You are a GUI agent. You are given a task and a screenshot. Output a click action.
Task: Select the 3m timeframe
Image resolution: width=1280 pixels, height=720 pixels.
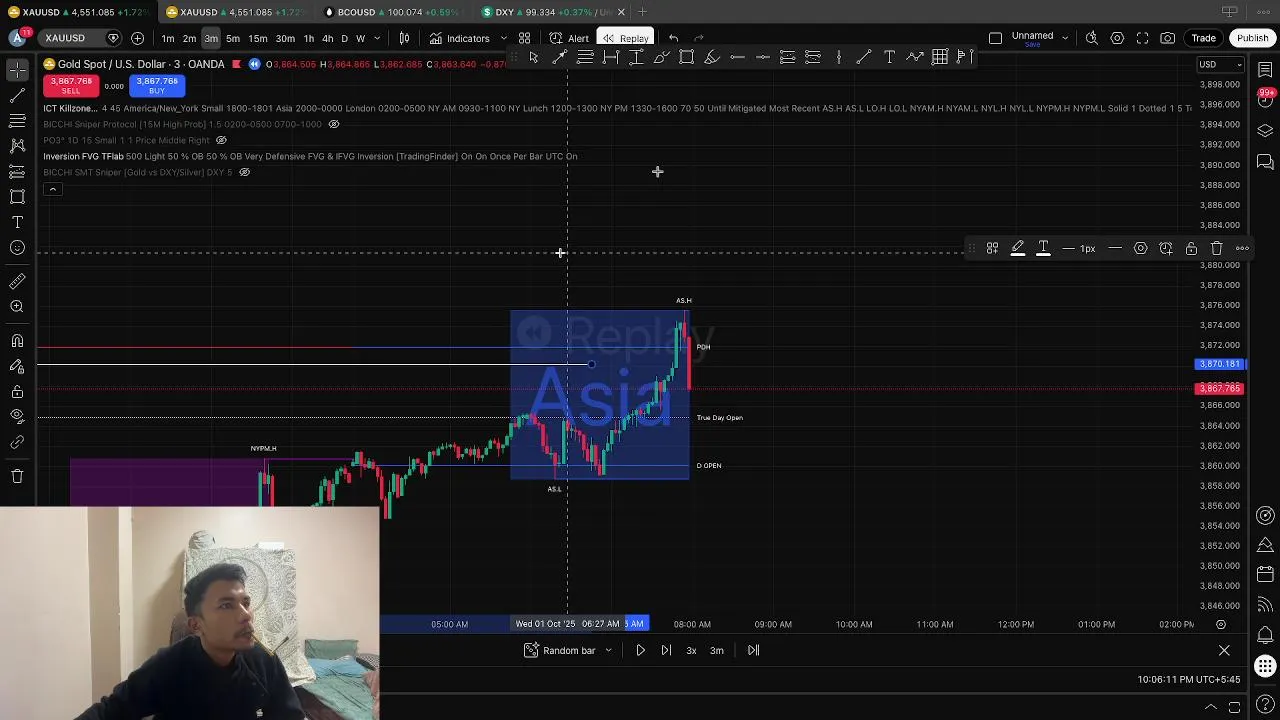pyautogui.click(x=211, y=38)
